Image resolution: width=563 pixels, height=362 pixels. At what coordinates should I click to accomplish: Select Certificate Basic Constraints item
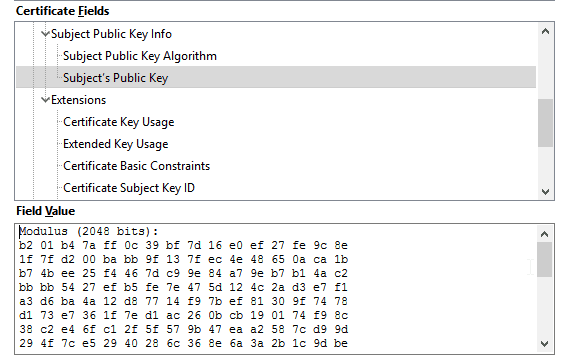pos(136,166)
